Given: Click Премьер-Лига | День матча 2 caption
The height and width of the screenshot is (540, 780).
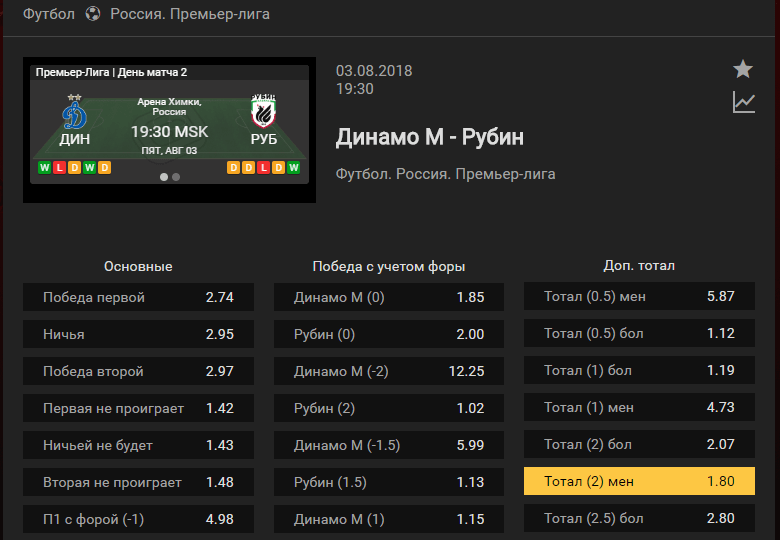Looking at the screenshot, I should point(111,73).
